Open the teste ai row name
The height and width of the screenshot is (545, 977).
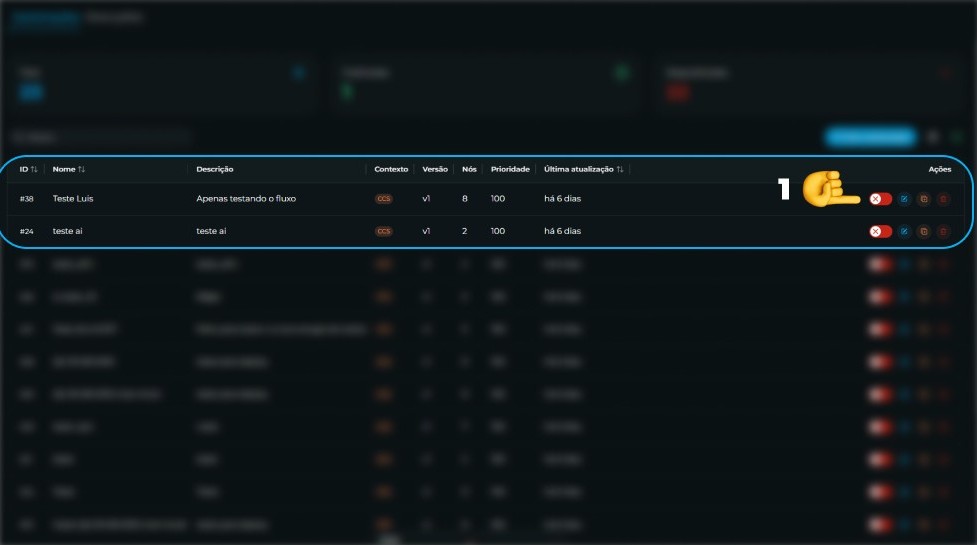(67, 231)
